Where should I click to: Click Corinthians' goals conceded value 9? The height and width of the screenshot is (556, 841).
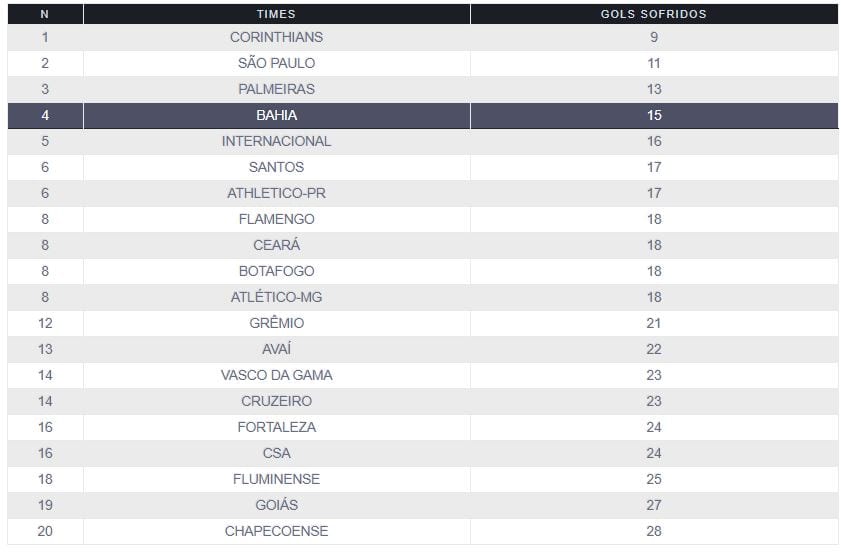coord(653,37)
